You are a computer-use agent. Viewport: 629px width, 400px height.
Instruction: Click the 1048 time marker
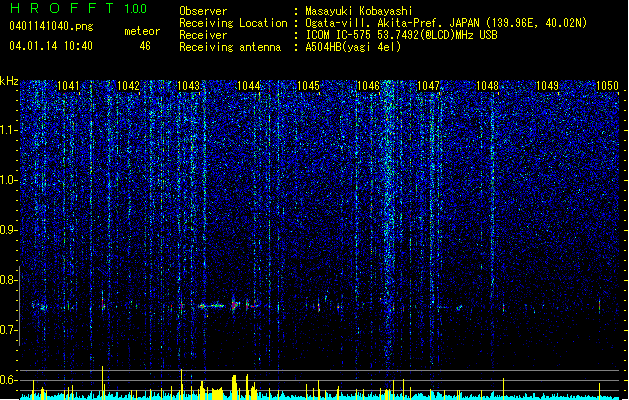coord(487,86)
